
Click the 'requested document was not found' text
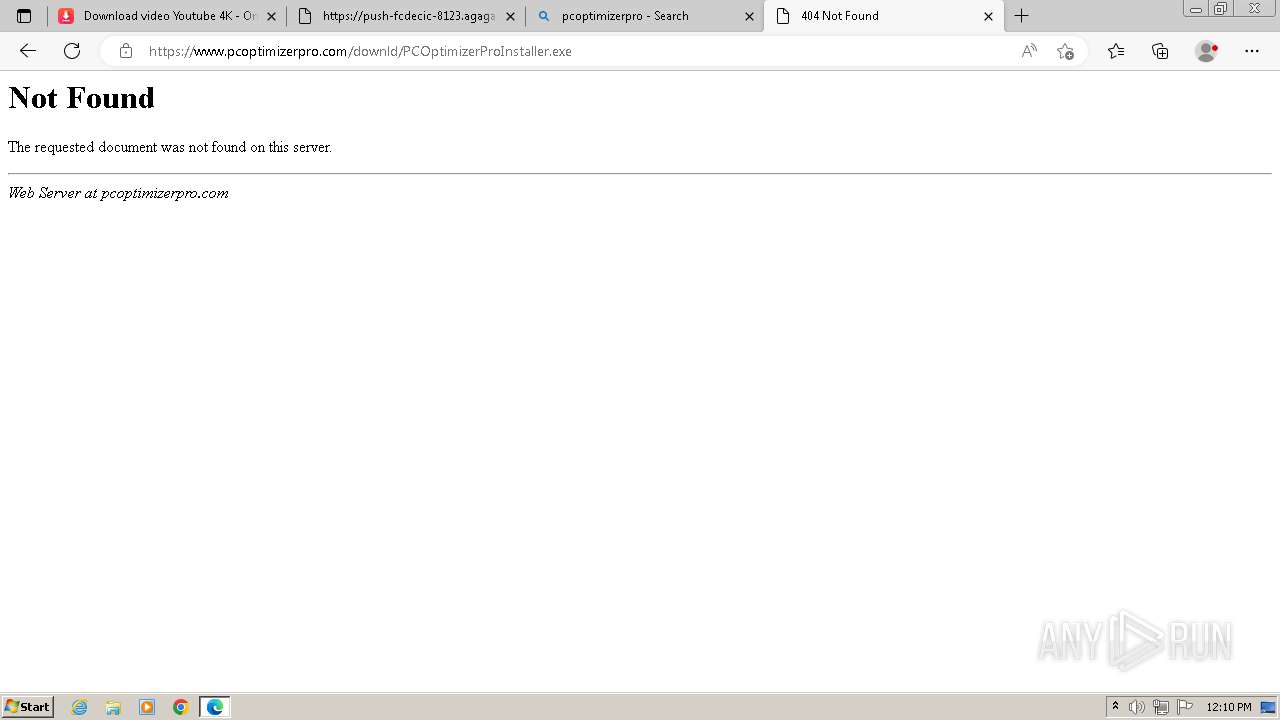tap(170, 147)
